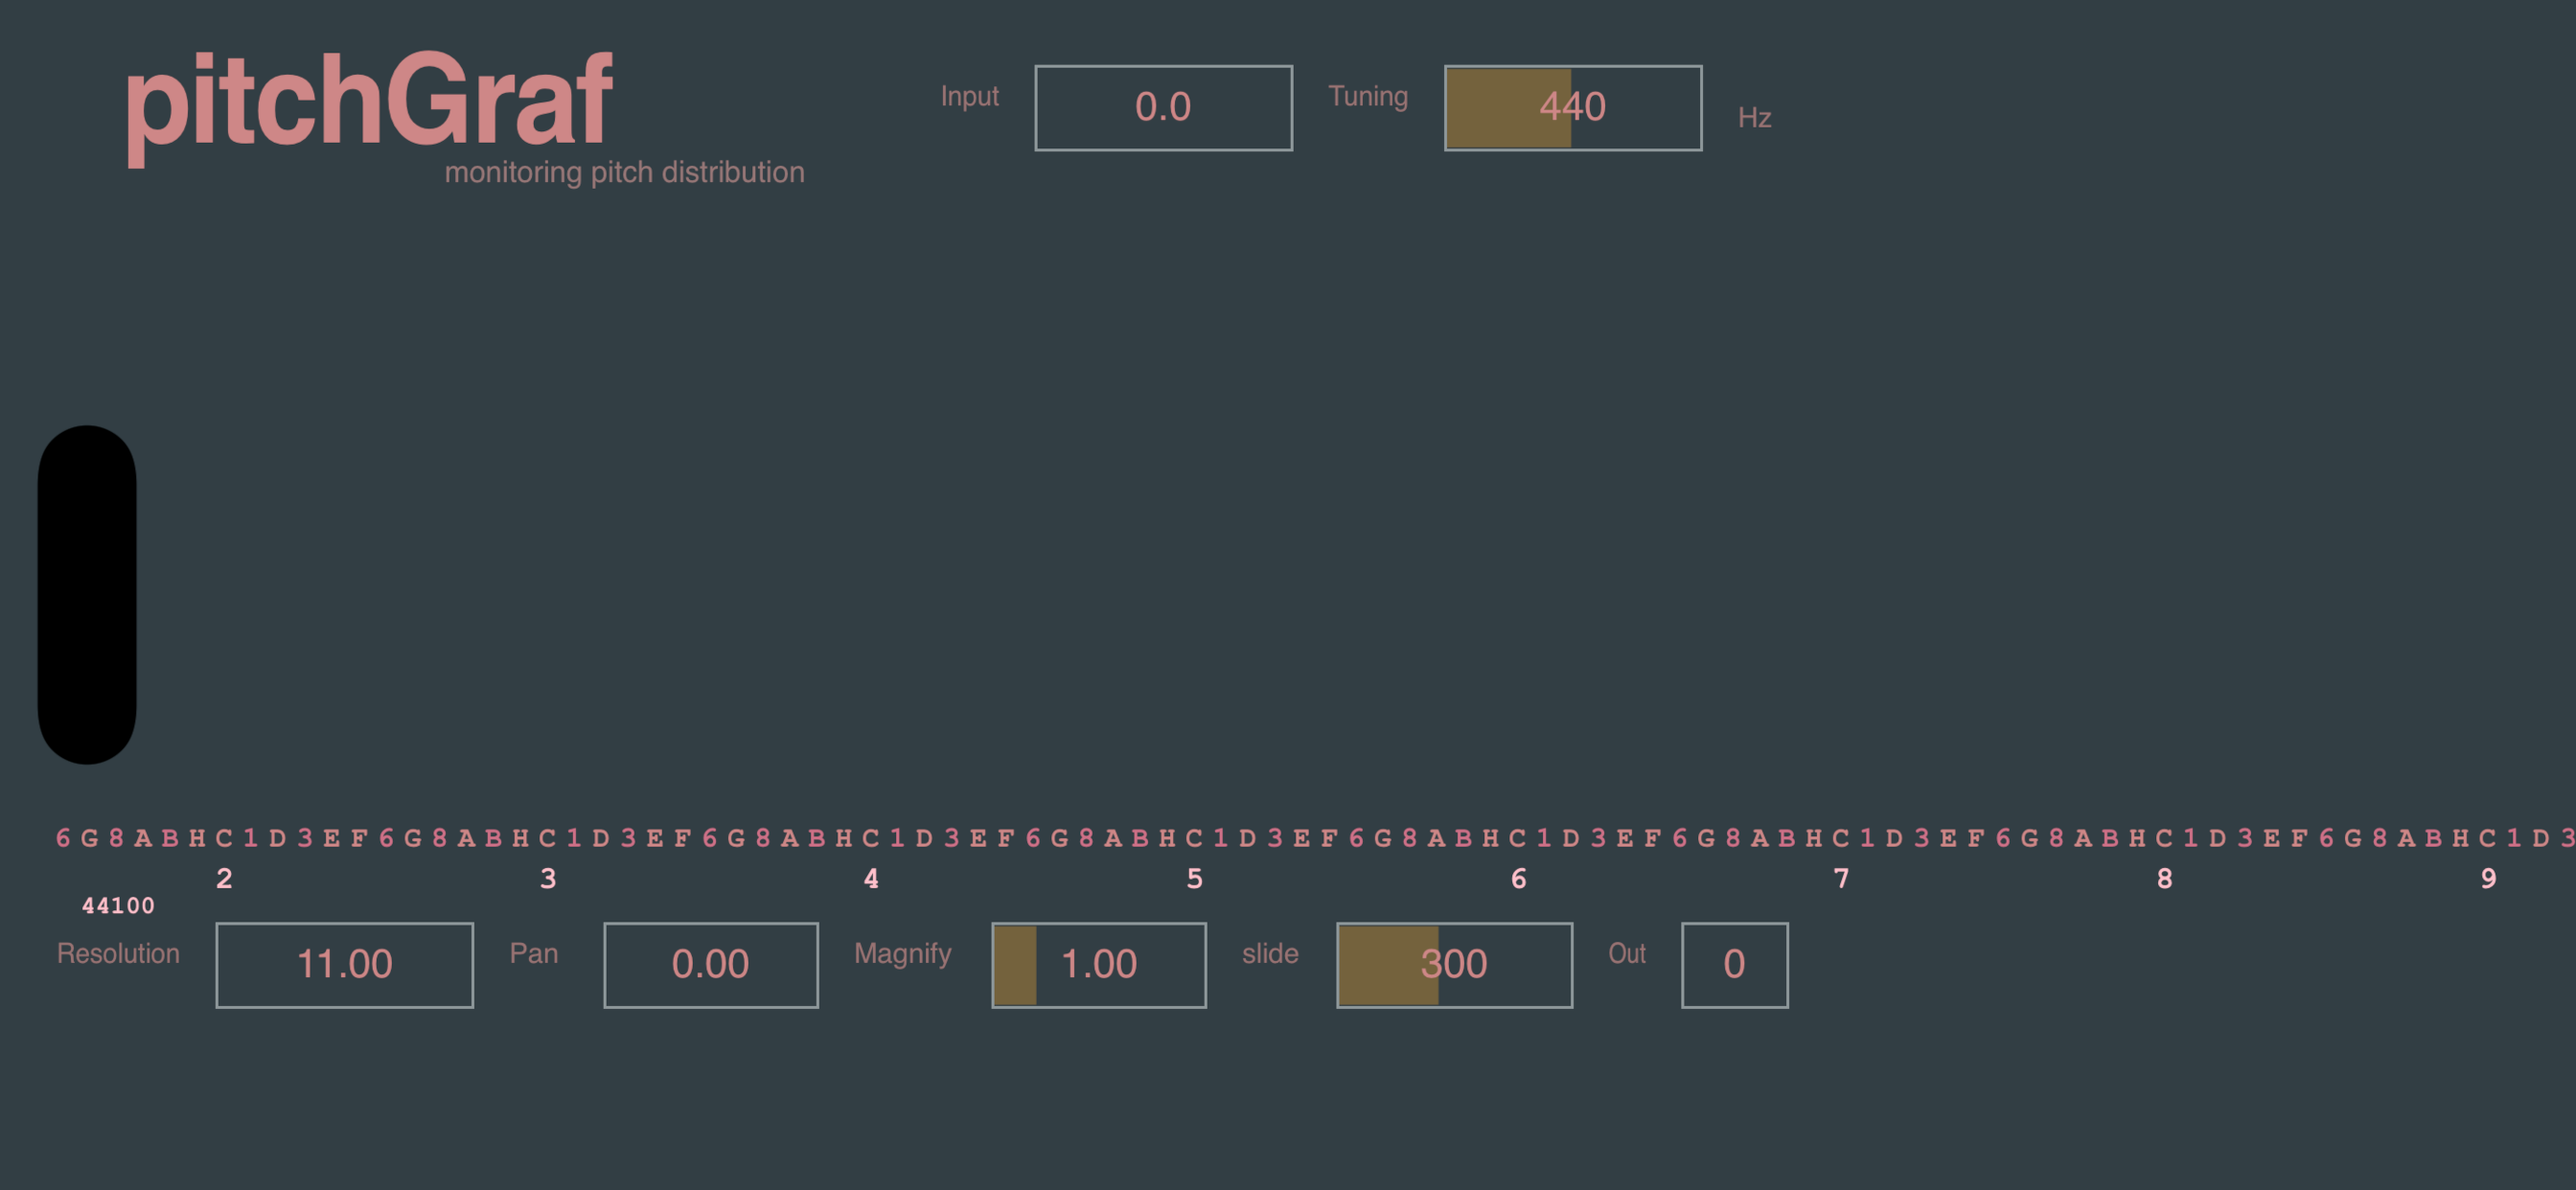Click the 'monitoring pitch distribution' subtitle
The height and width of the screenshot is (1190, 2576).
point(624,172)
